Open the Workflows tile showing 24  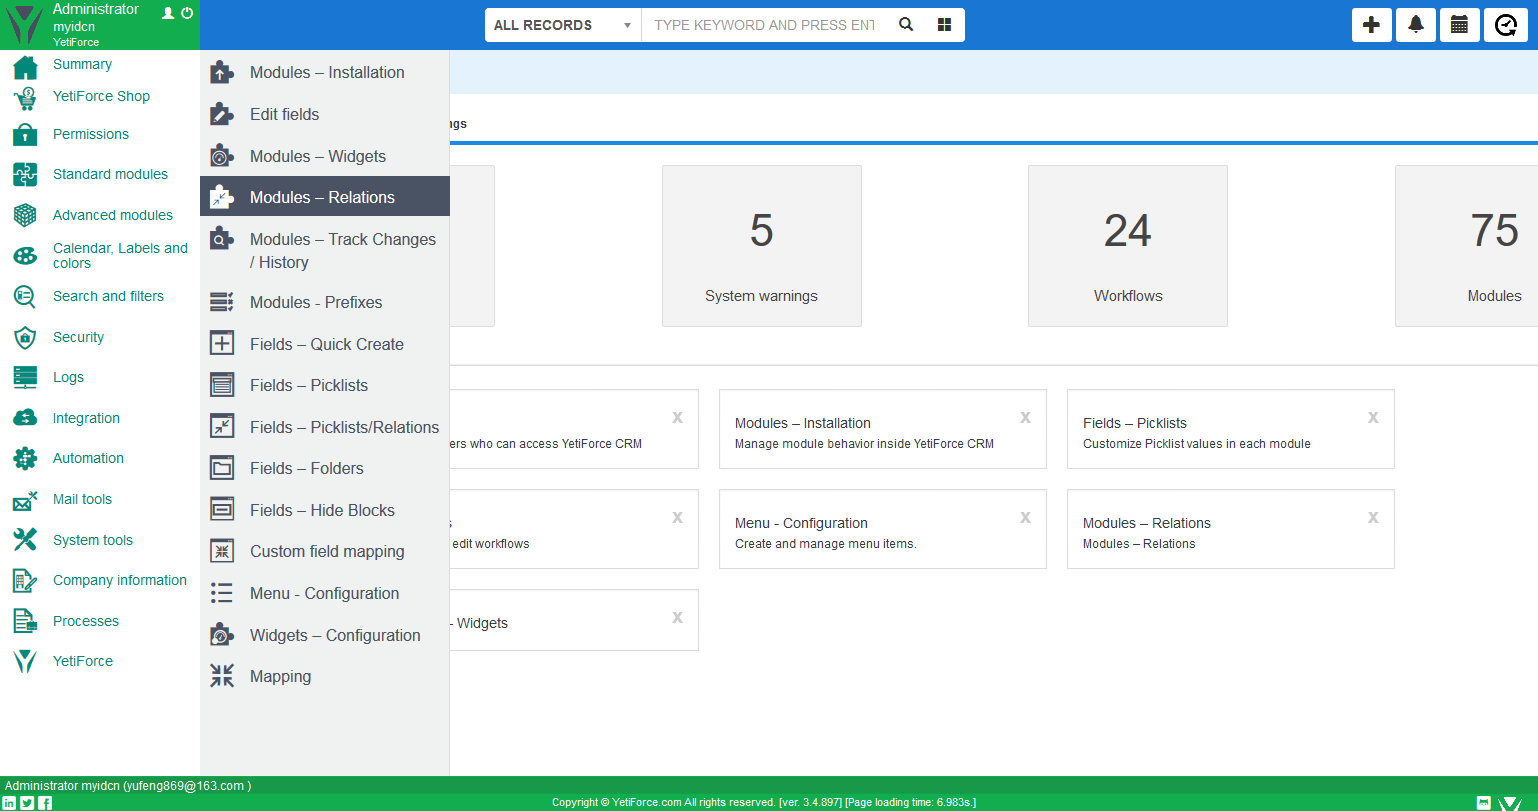point(1128,246)
